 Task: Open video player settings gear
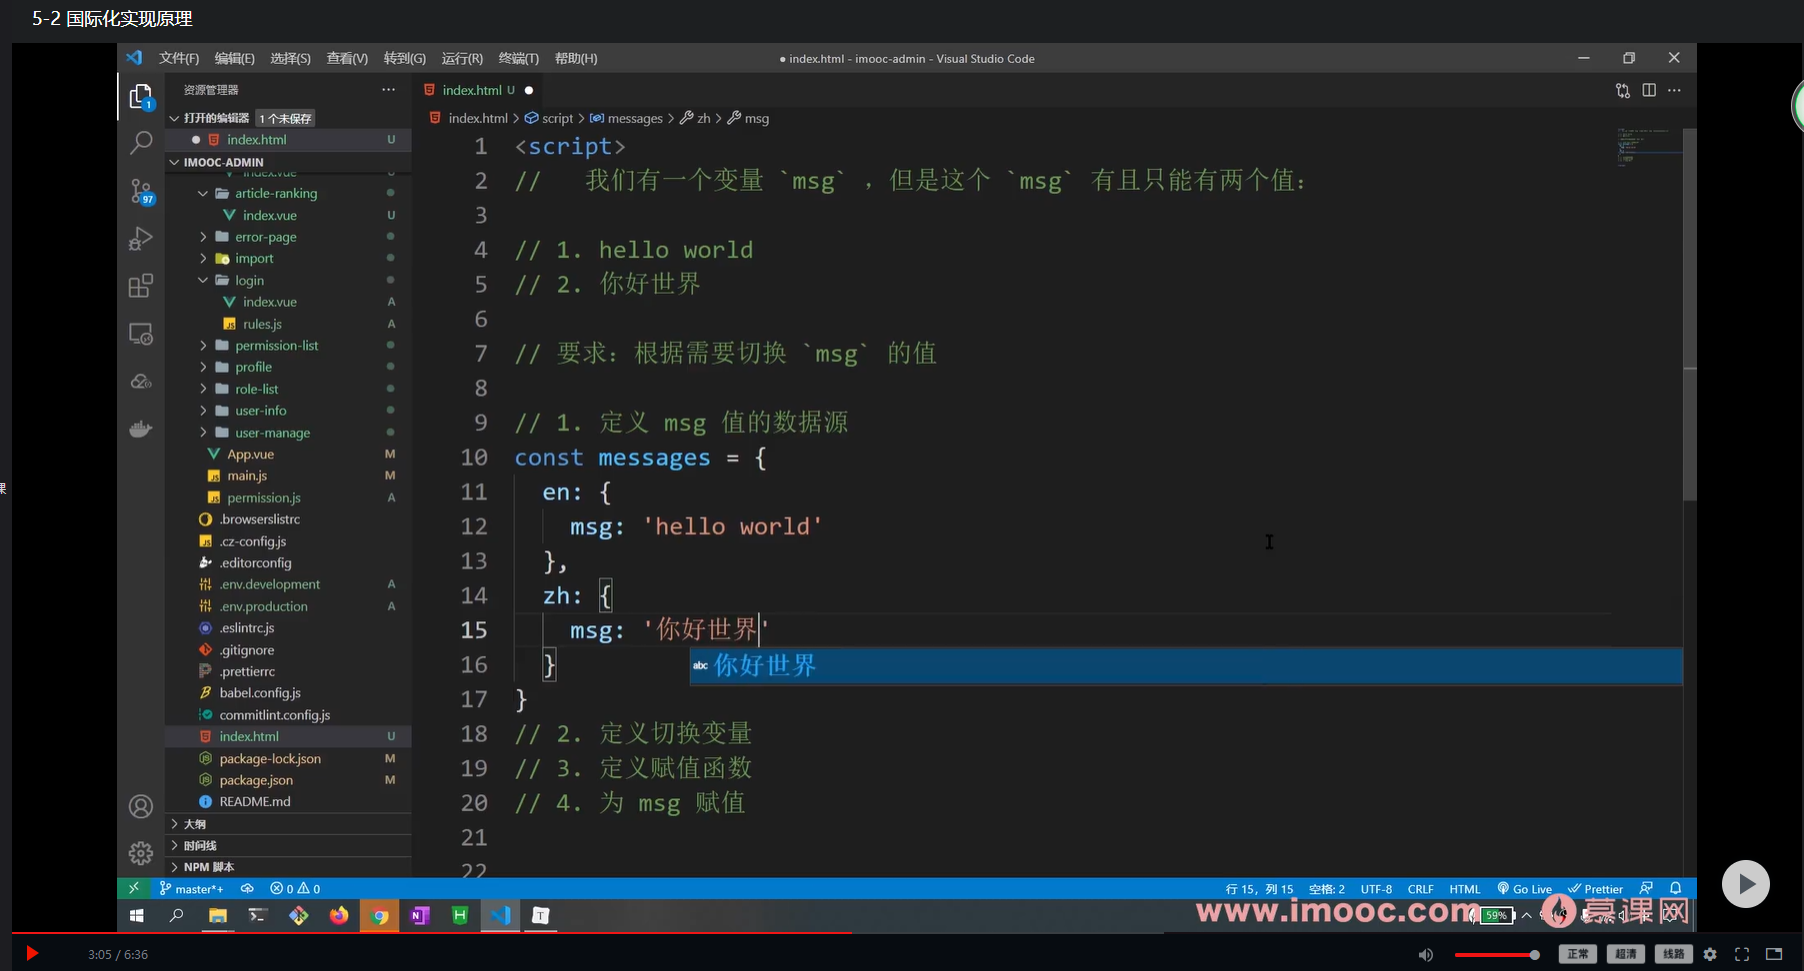click(x=1710, y=954)
